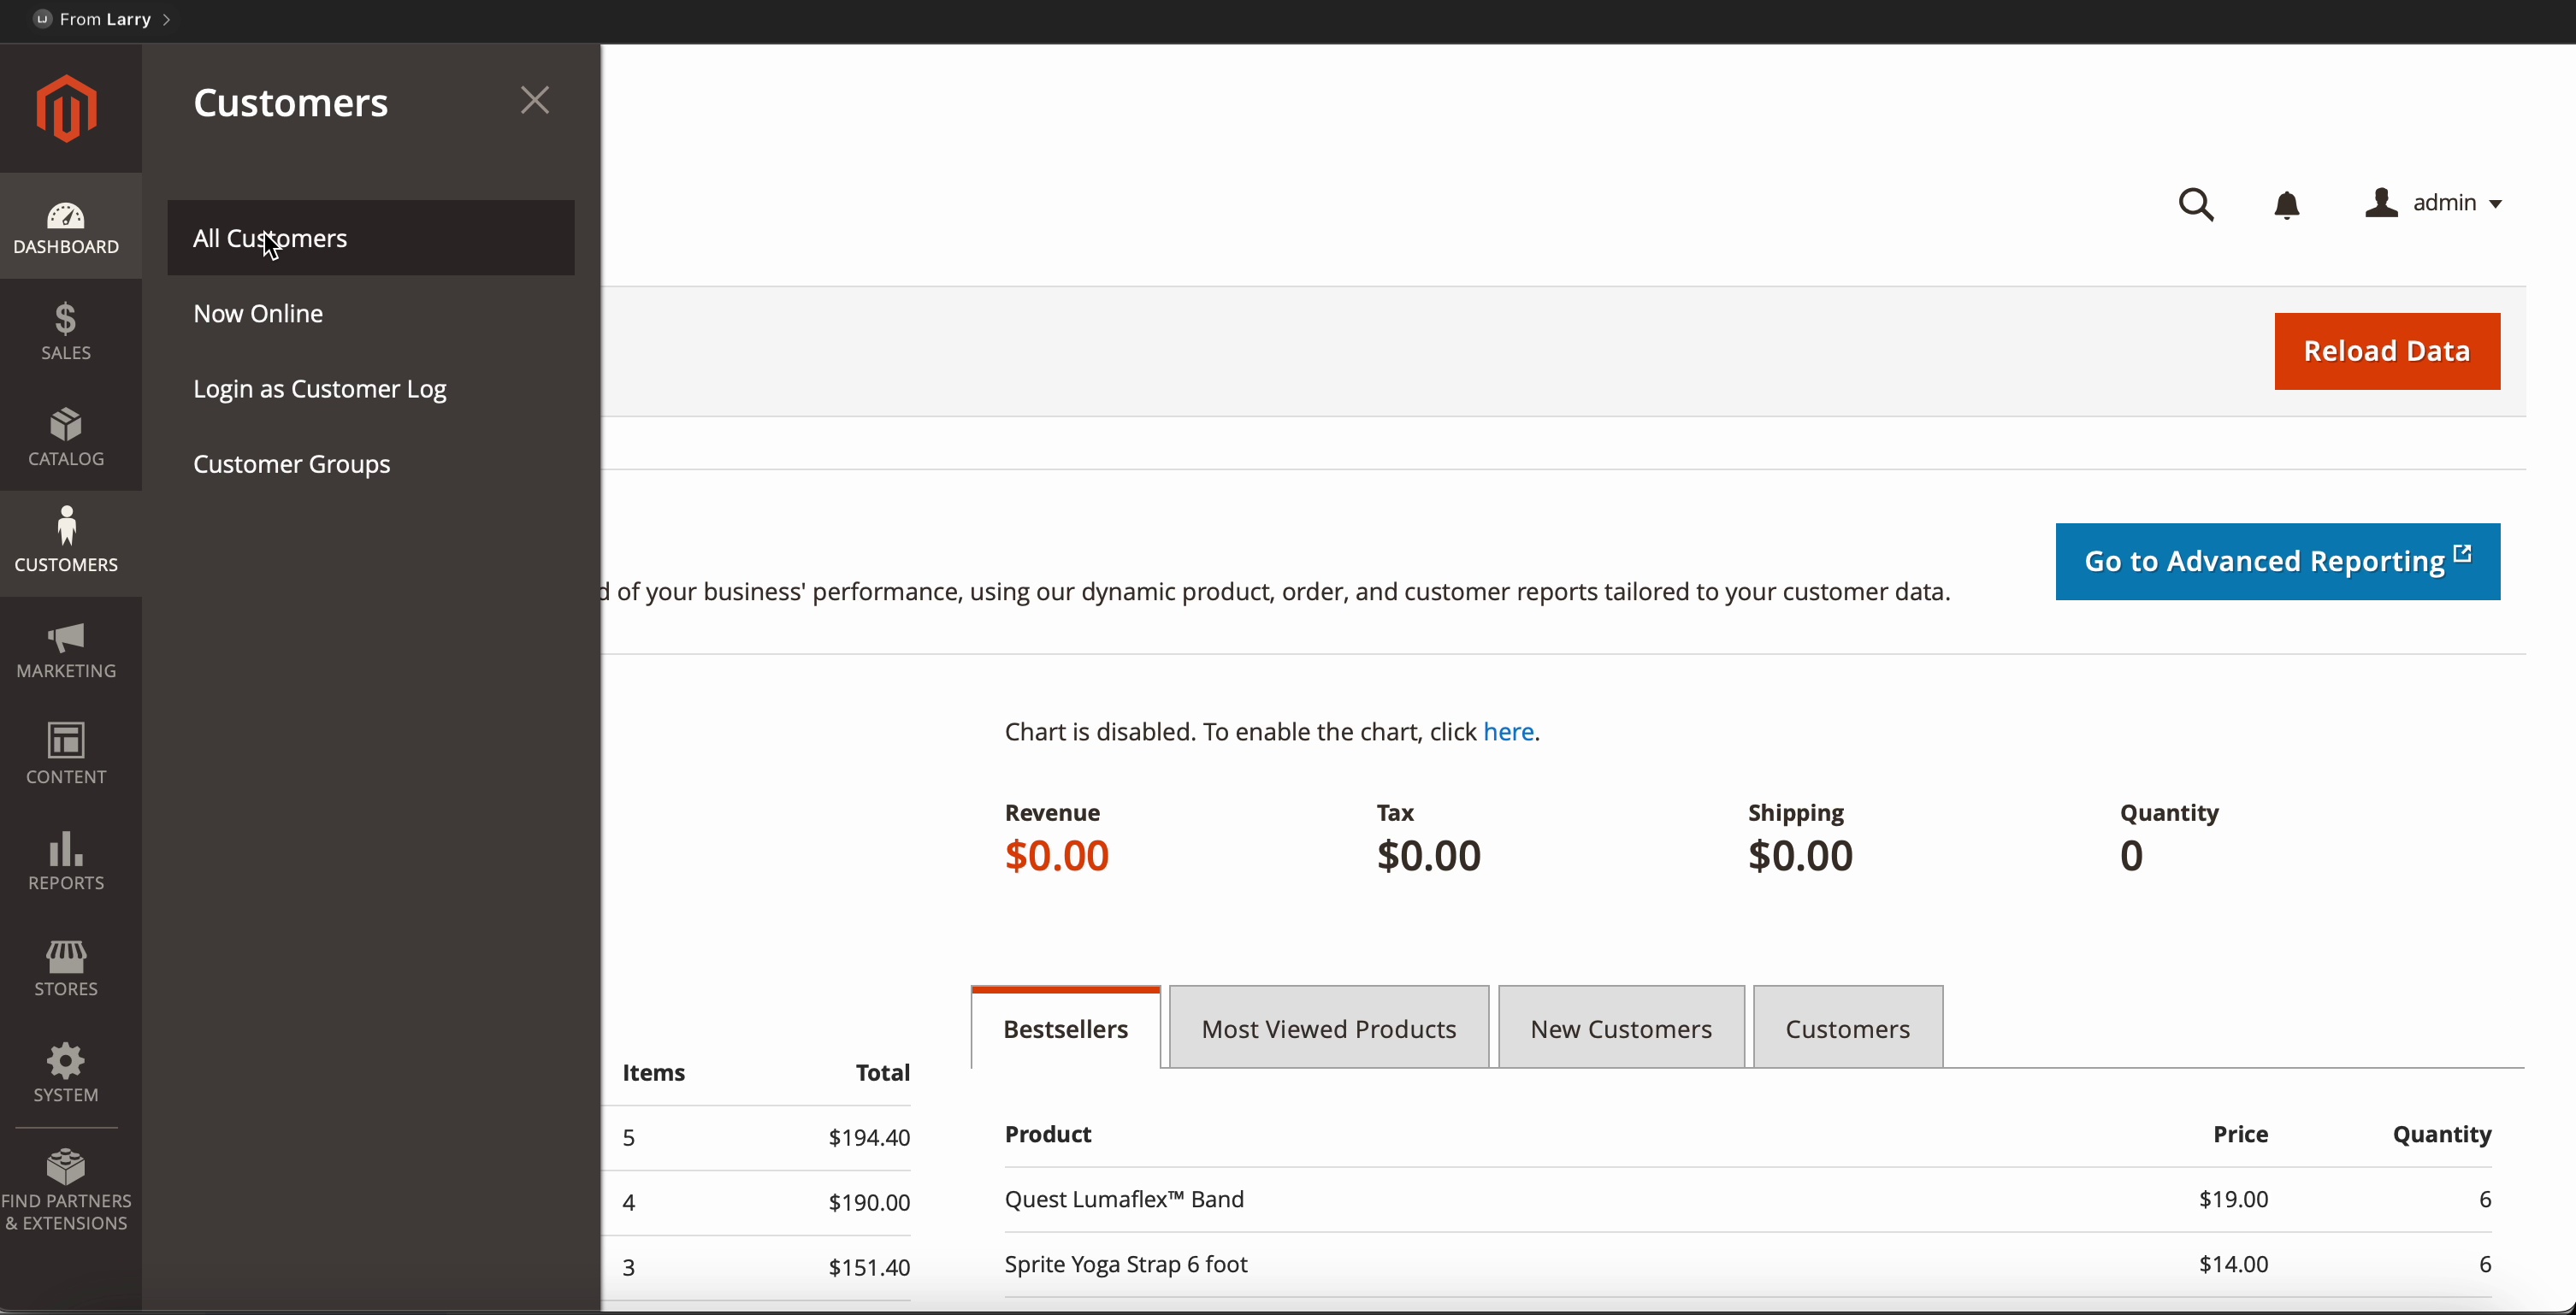Close the Customers submenu panel
The height and width of the screenshot is (1315, 2576).
[535, 100]
